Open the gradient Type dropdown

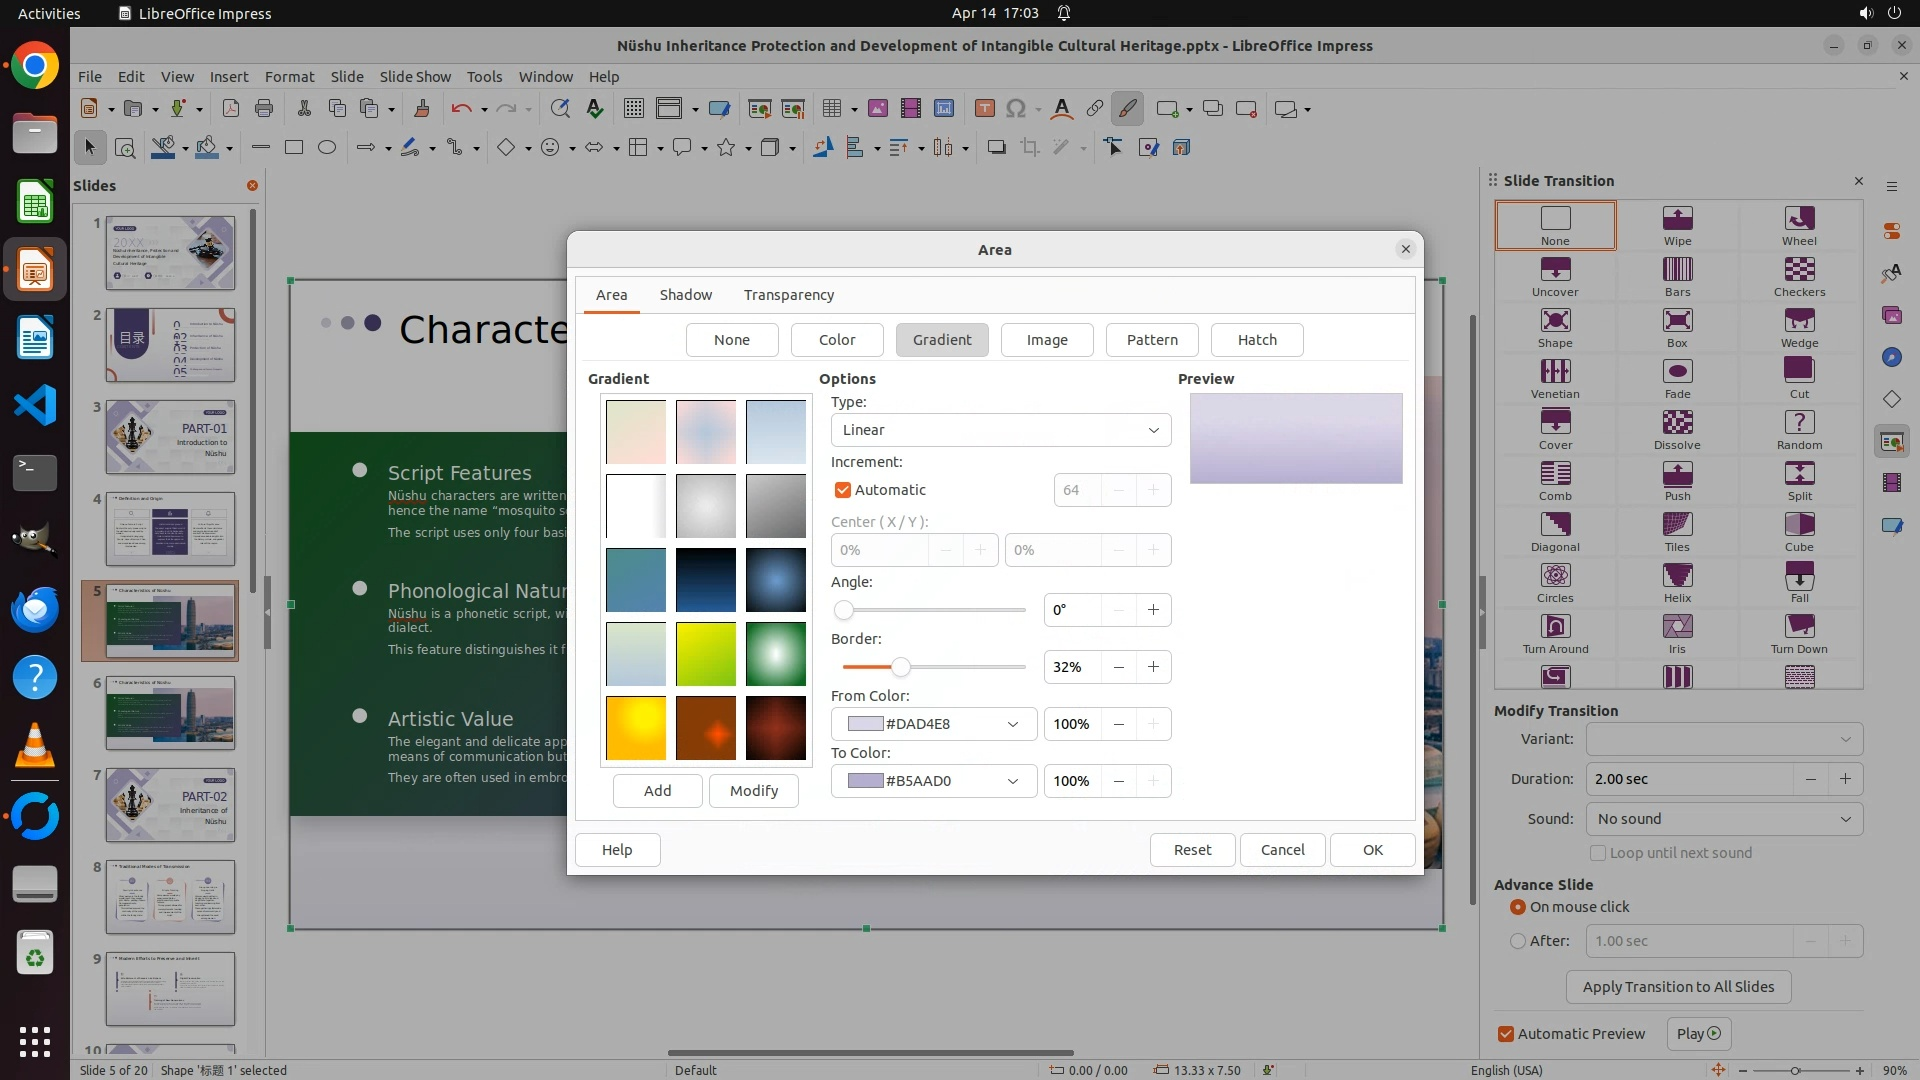pyautogui.click(x=1000, y=430)
